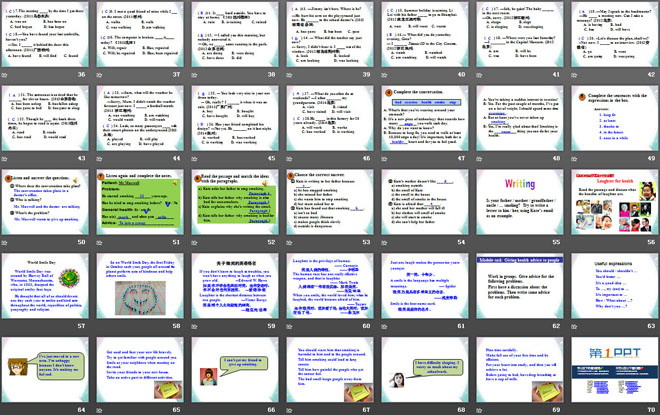Select slide 40 thumbnail
Image resolution: width=660 pixels, height=415 pixels.
coord(425,34)
